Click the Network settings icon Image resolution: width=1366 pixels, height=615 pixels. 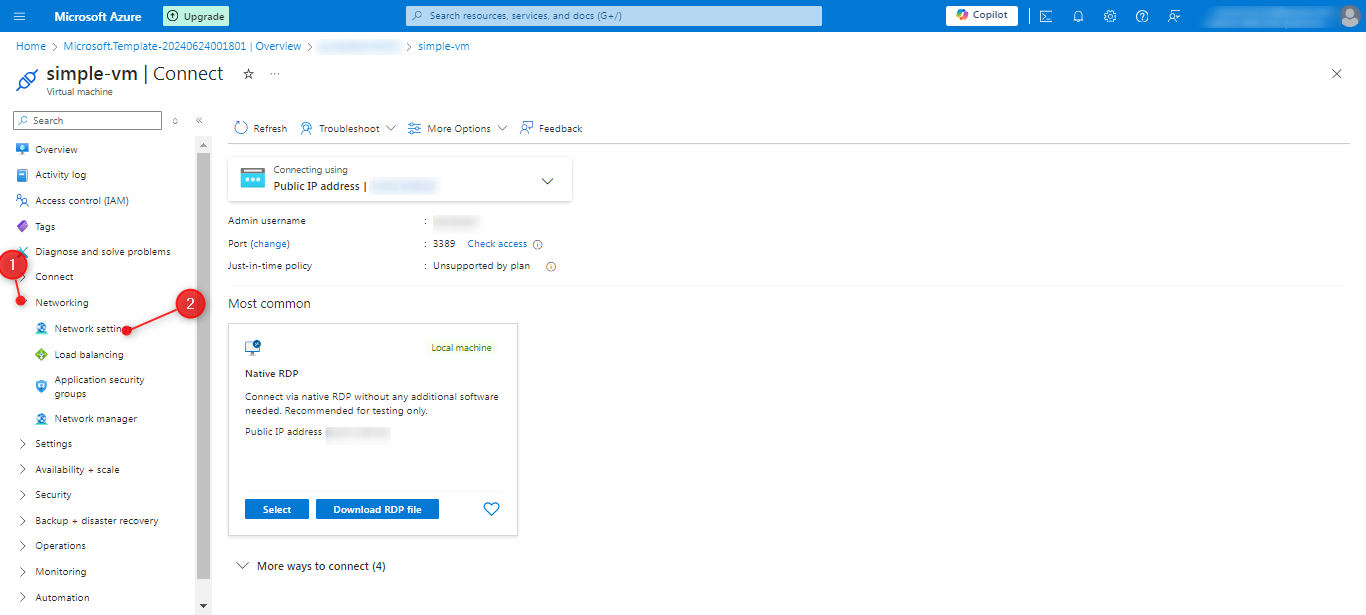[x=41, y=328]
